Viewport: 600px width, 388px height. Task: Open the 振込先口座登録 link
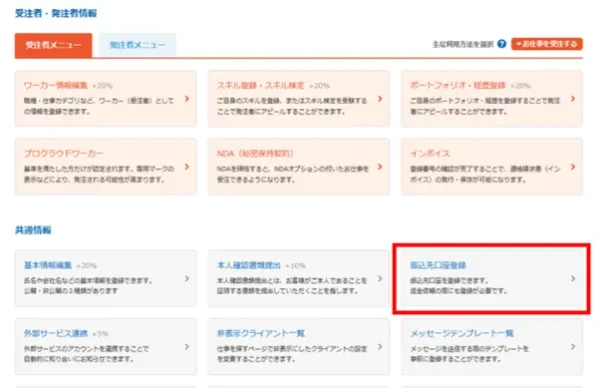pyautogui.click(x=438, y=265)
